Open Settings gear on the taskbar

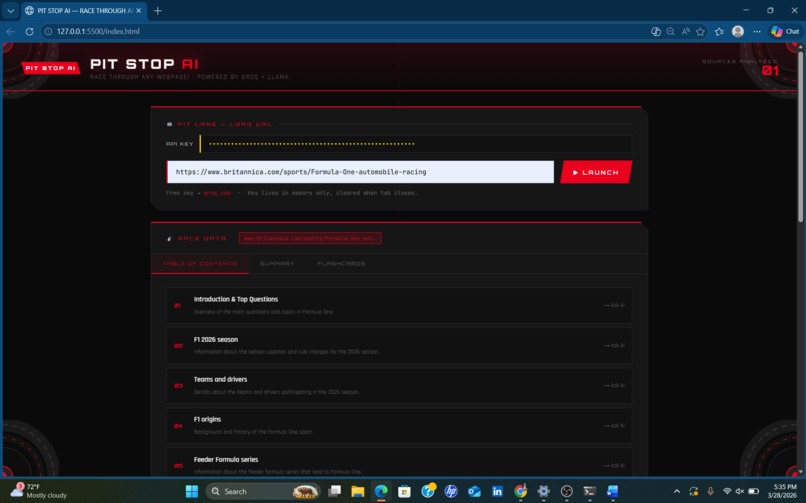click(543, 491)
